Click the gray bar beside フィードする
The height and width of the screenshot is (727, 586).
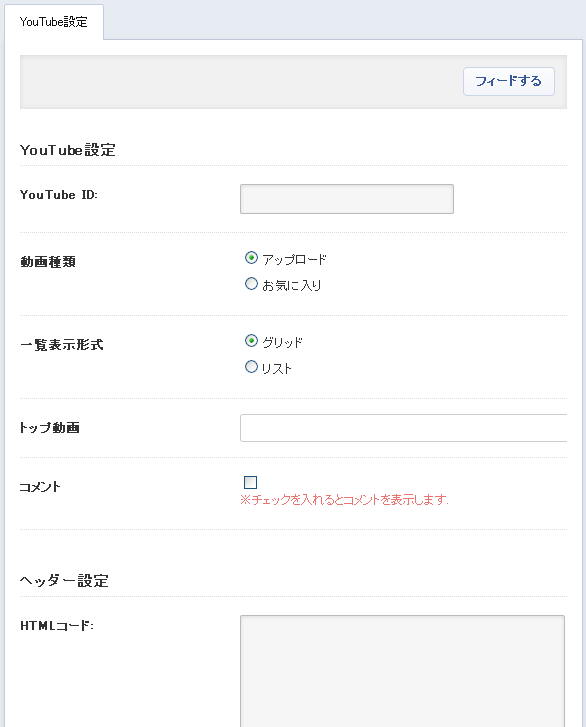(x=241, y=82)
